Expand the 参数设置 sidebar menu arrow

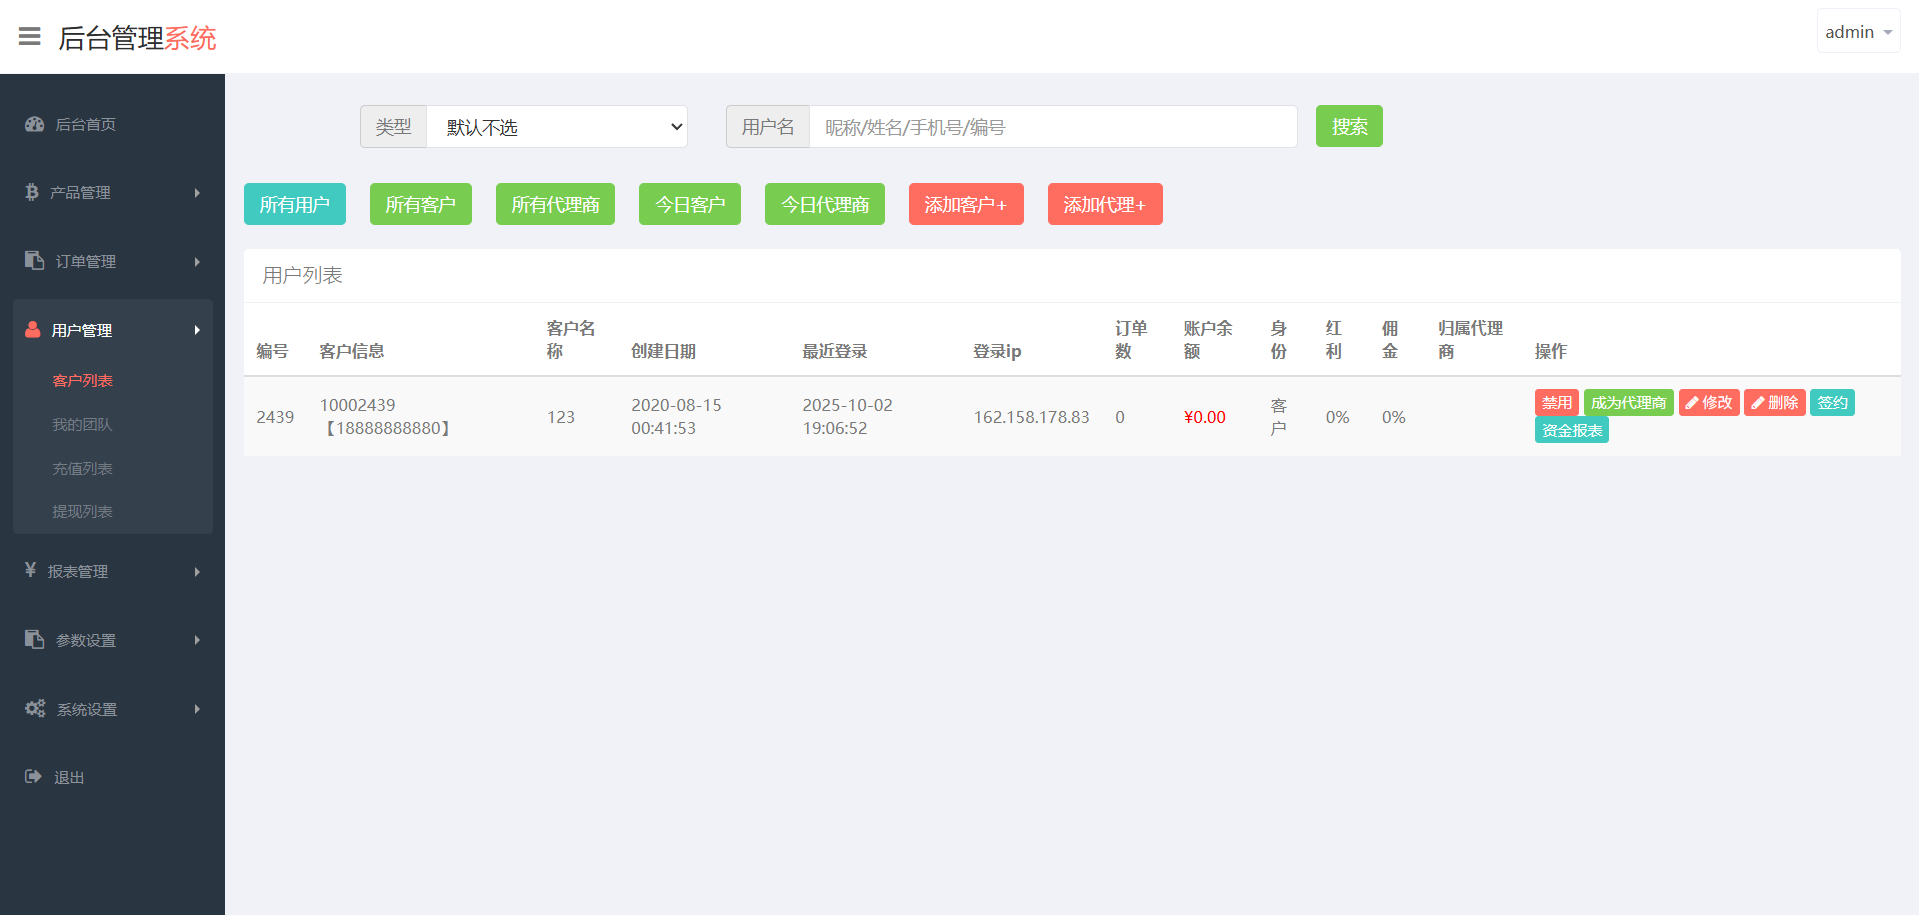197,640
